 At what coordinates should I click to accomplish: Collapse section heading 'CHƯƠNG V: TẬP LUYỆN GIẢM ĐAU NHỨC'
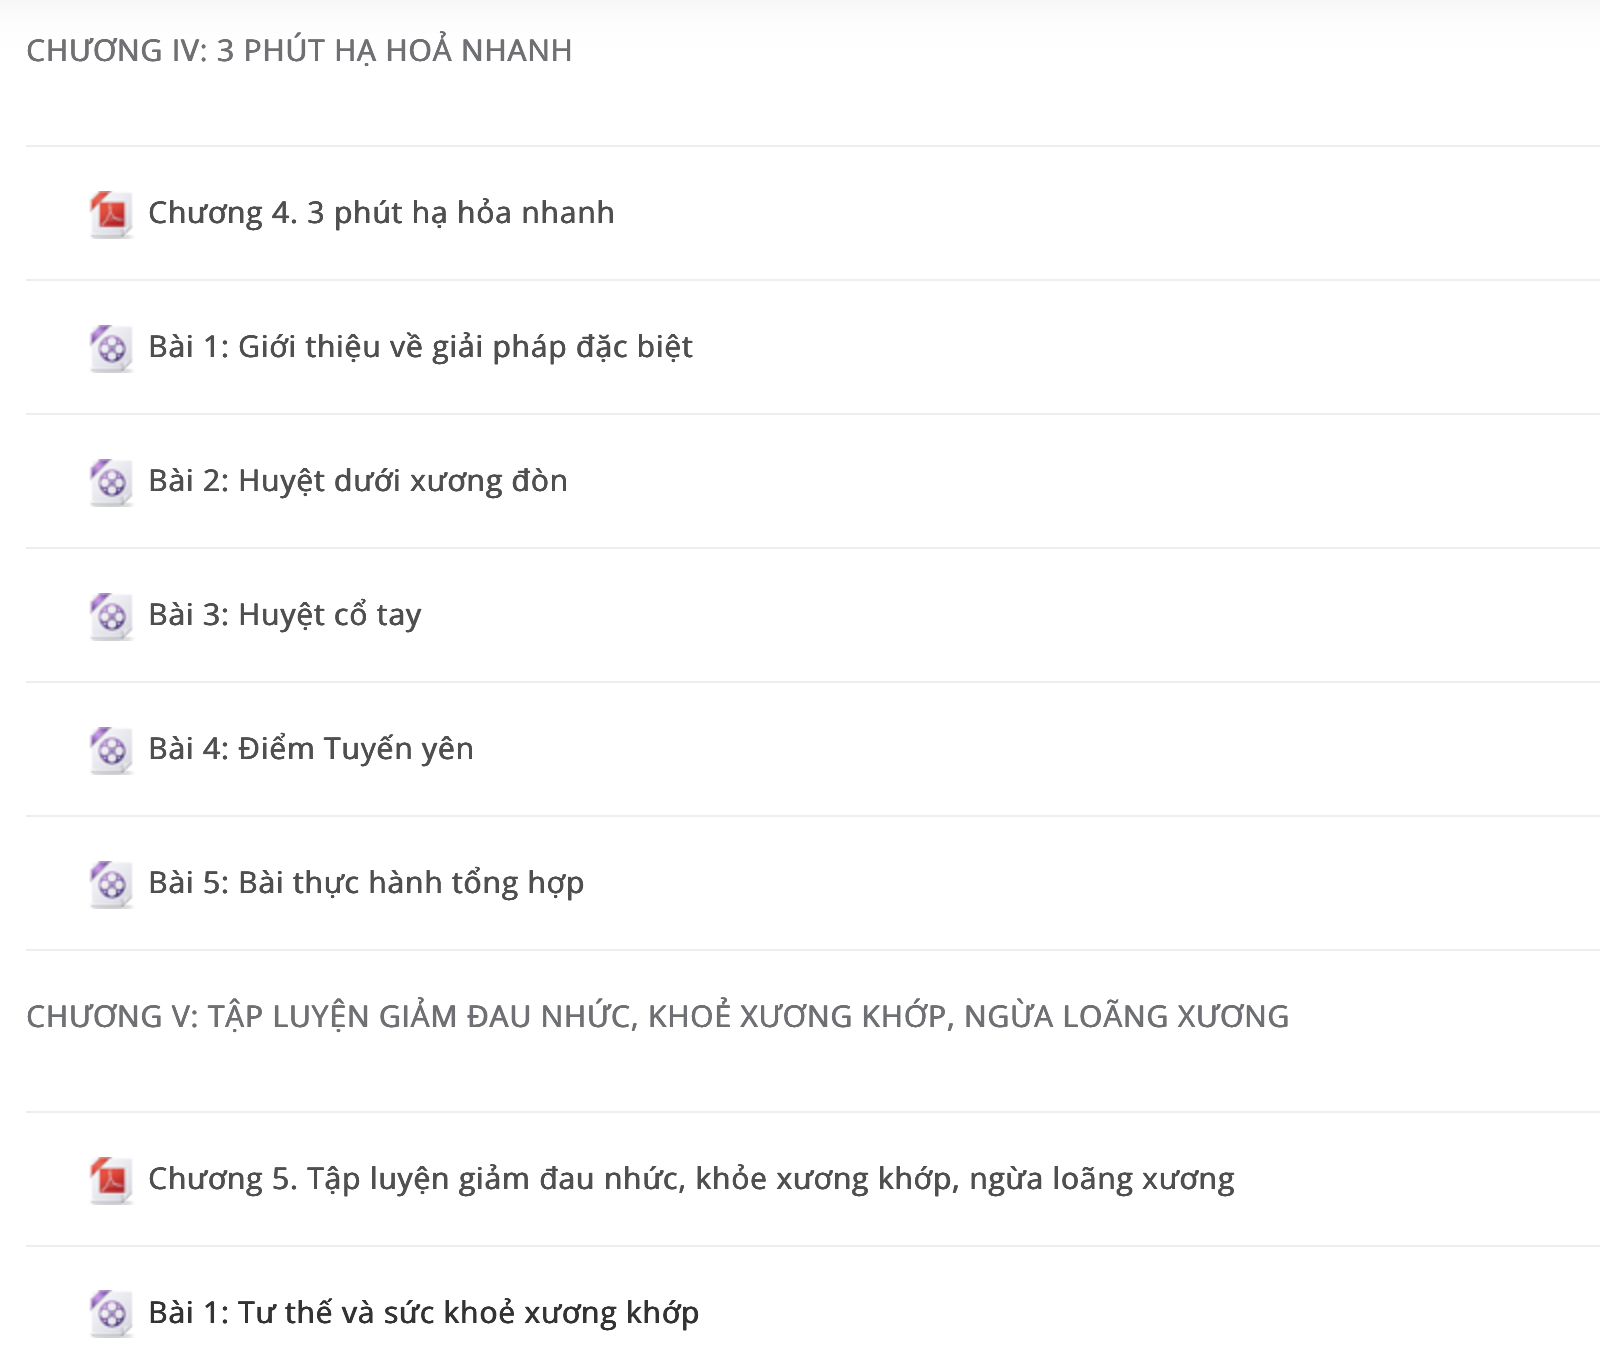(x=657, y=1016)
